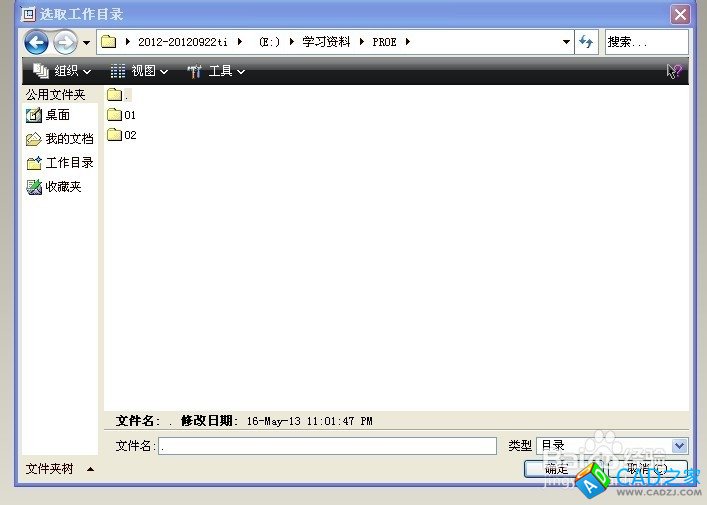This screenshot has width=707, height=505.
Task: Click the 搜索 (Search) box
Action: [646, 42]
